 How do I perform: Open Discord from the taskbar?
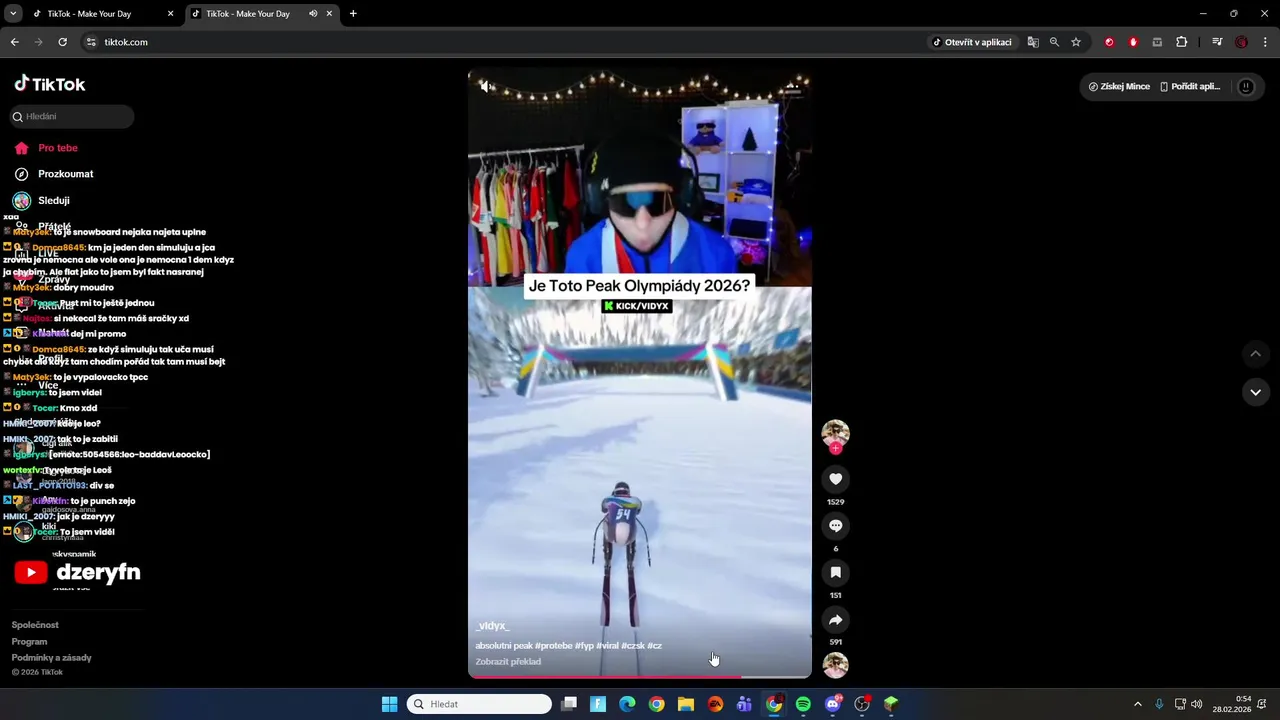(x=833, y=704)
